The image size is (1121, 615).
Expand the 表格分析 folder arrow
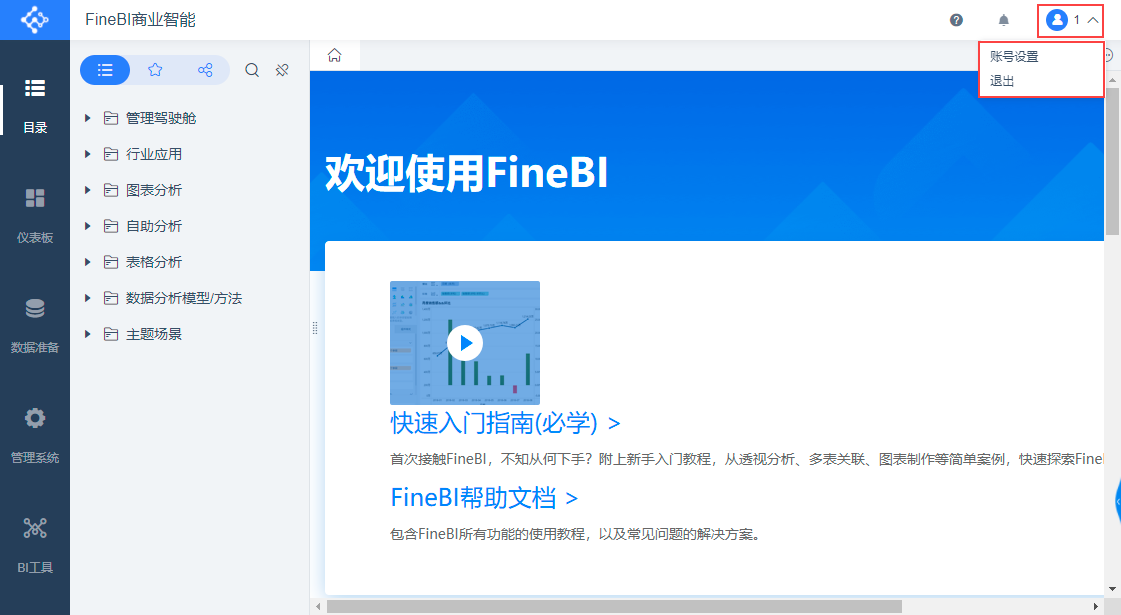[x=87, y=262]
